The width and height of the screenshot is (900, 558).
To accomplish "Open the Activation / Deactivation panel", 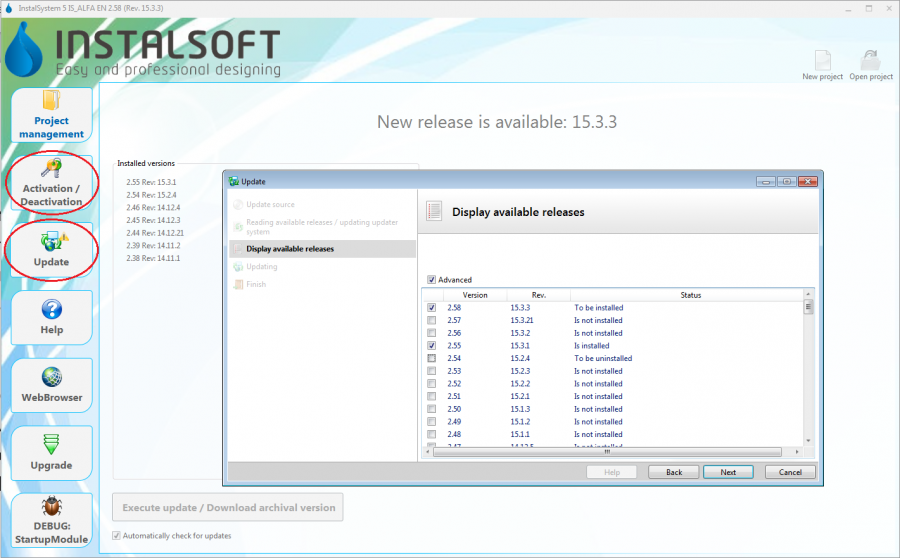I will click(51, 182).
